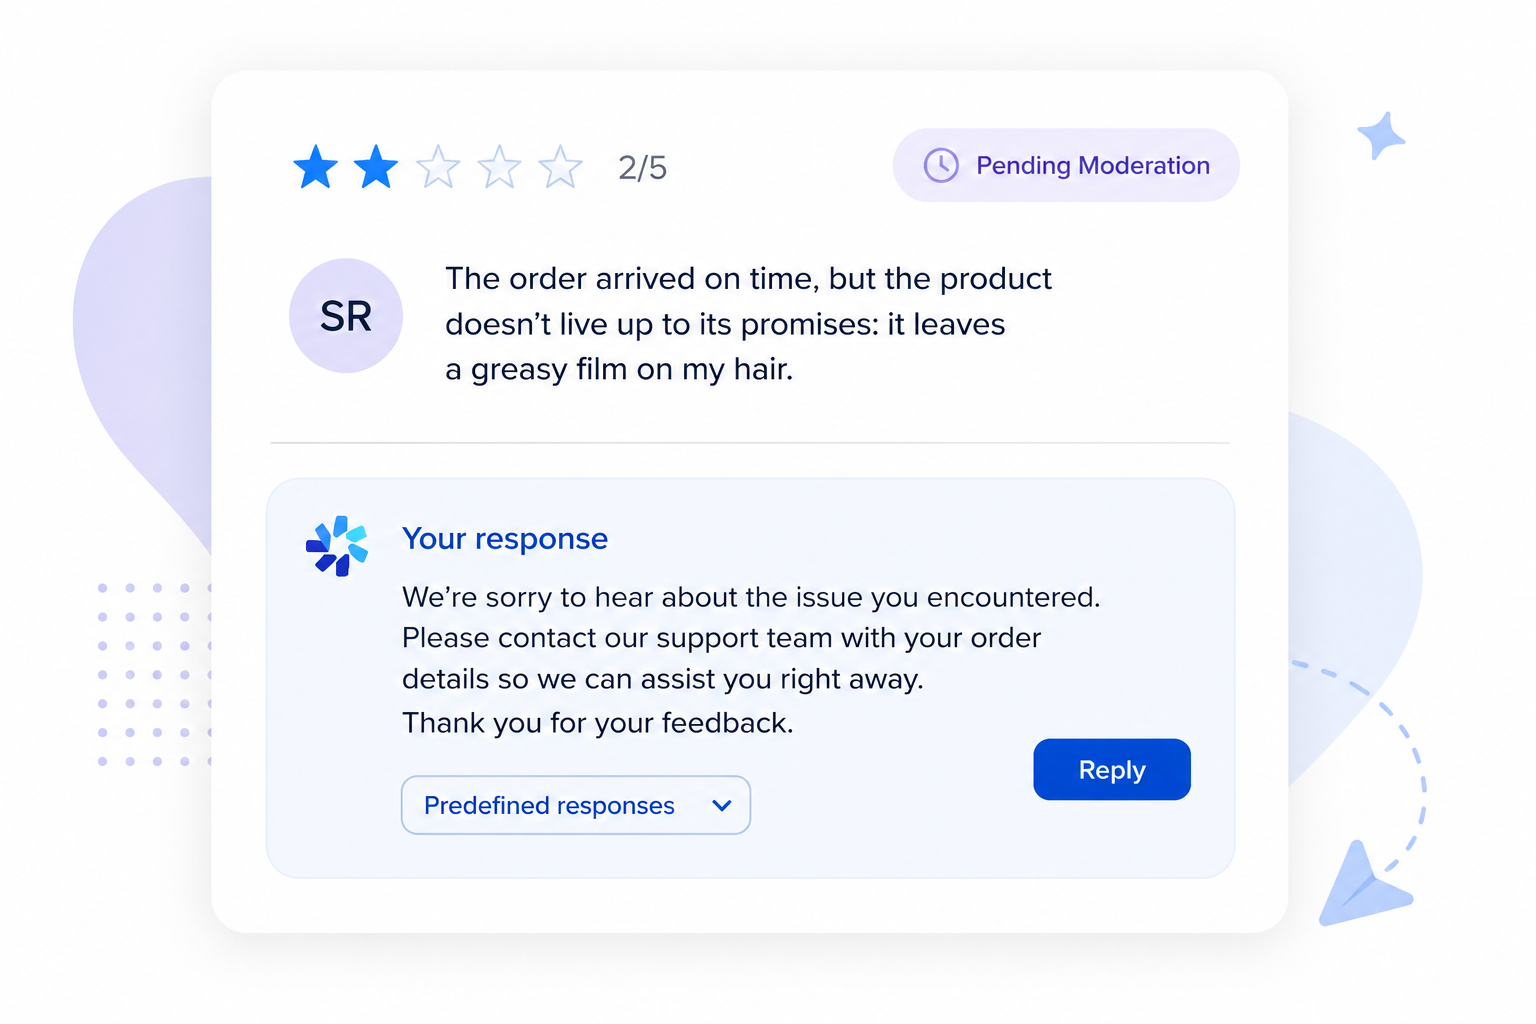Click the Reply button

(x=1112, y=769)
